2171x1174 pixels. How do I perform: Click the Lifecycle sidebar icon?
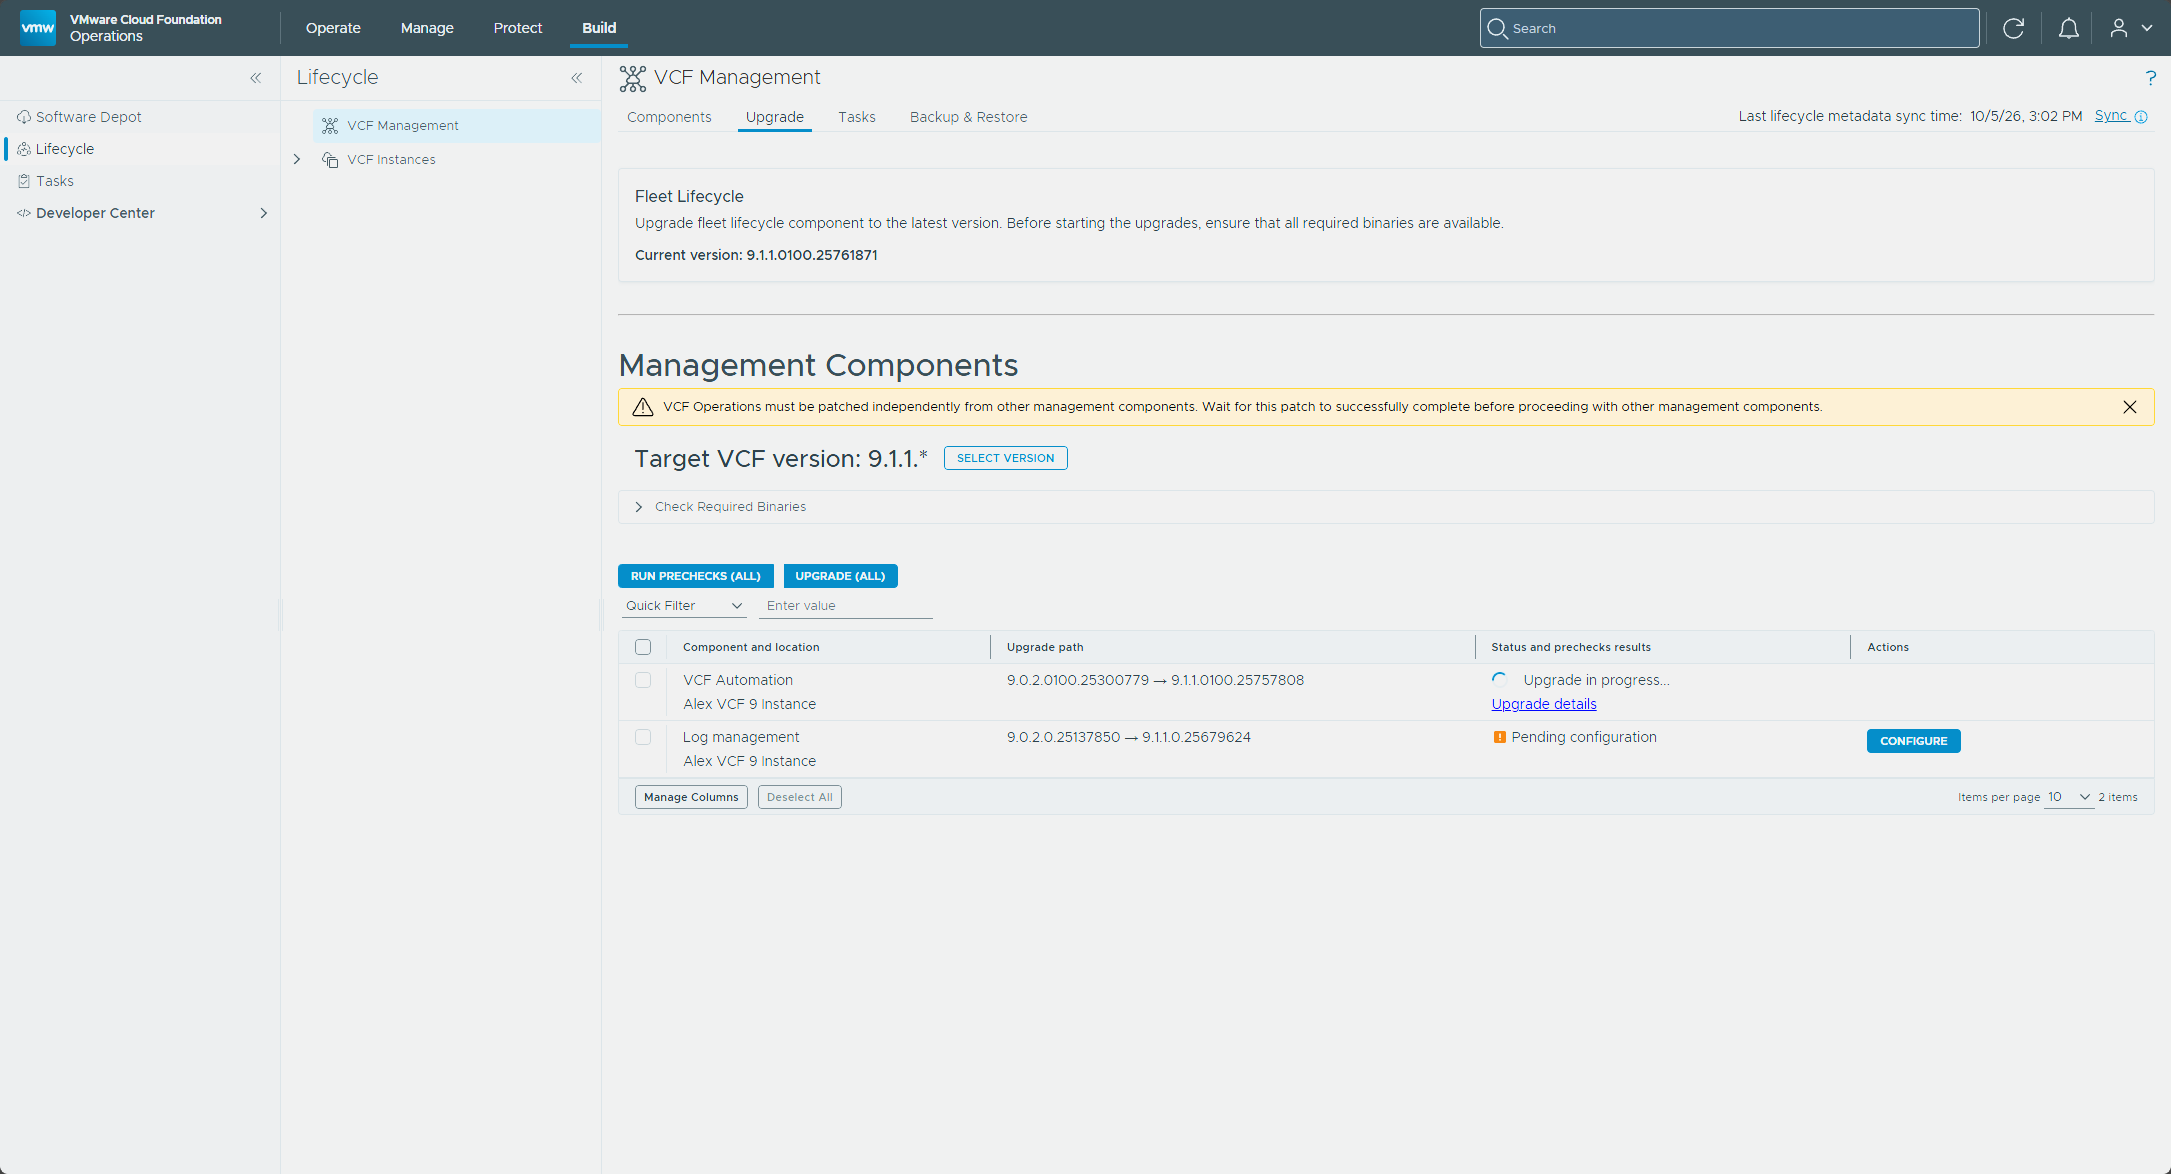tap(24, 149)
